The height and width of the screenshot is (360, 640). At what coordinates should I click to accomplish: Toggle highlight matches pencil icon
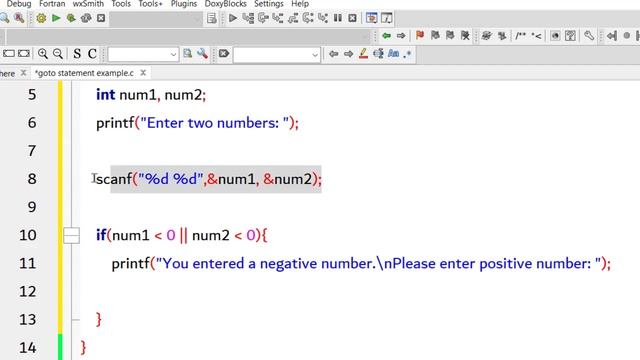click(363, 54)
